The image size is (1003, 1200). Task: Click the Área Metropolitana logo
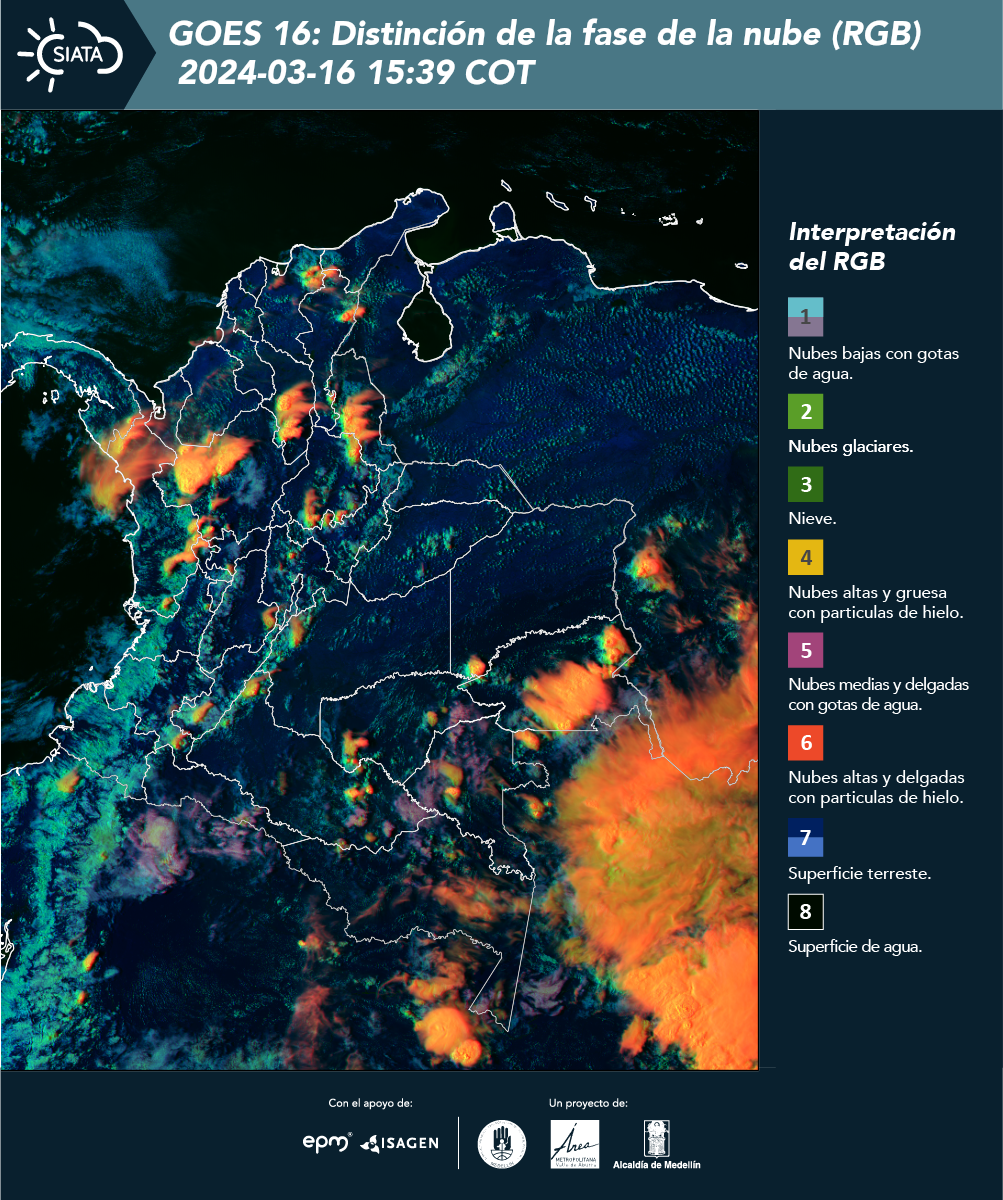pyautogui.click(x=575, y=1144)
